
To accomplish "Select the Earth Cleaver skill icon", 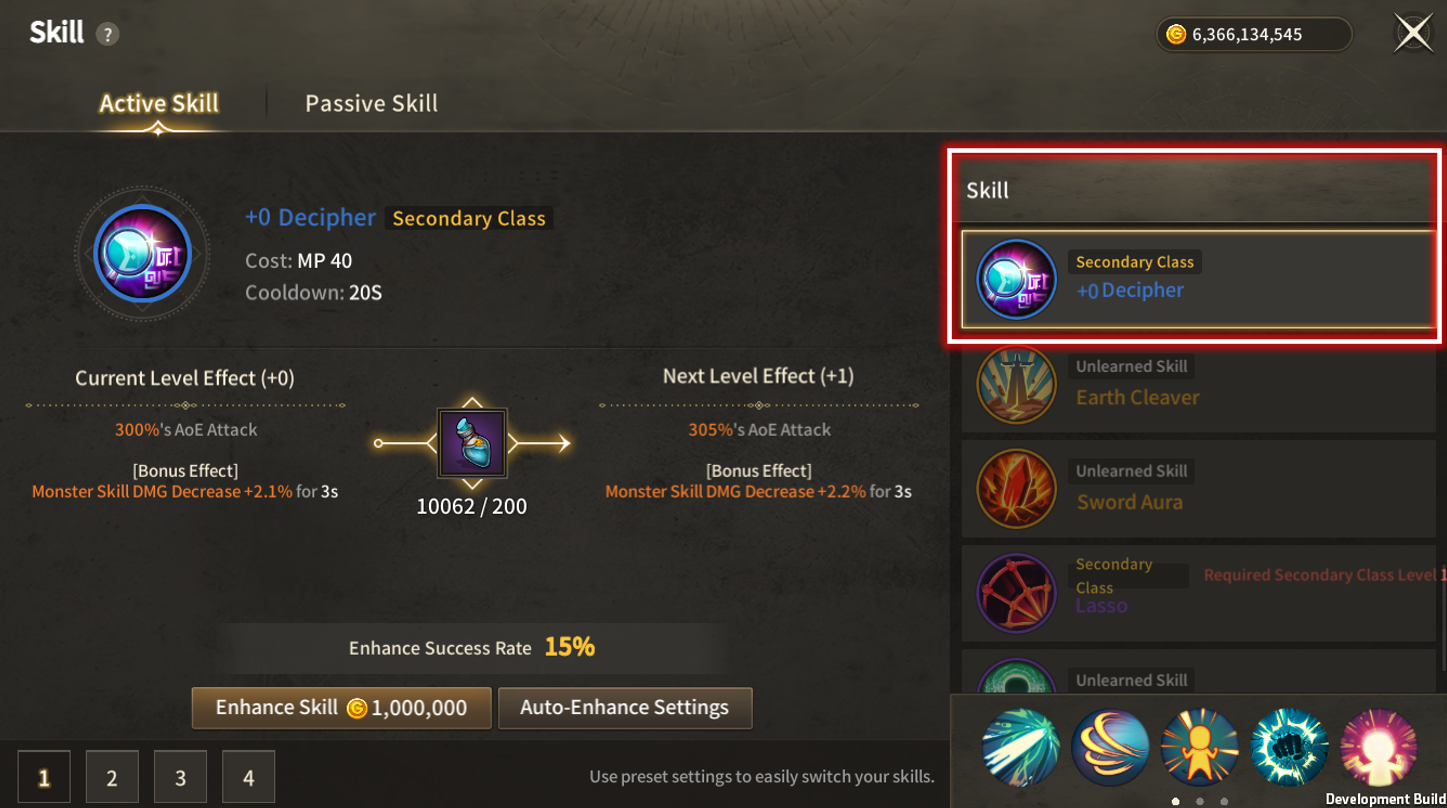I will click(1016, 384).
